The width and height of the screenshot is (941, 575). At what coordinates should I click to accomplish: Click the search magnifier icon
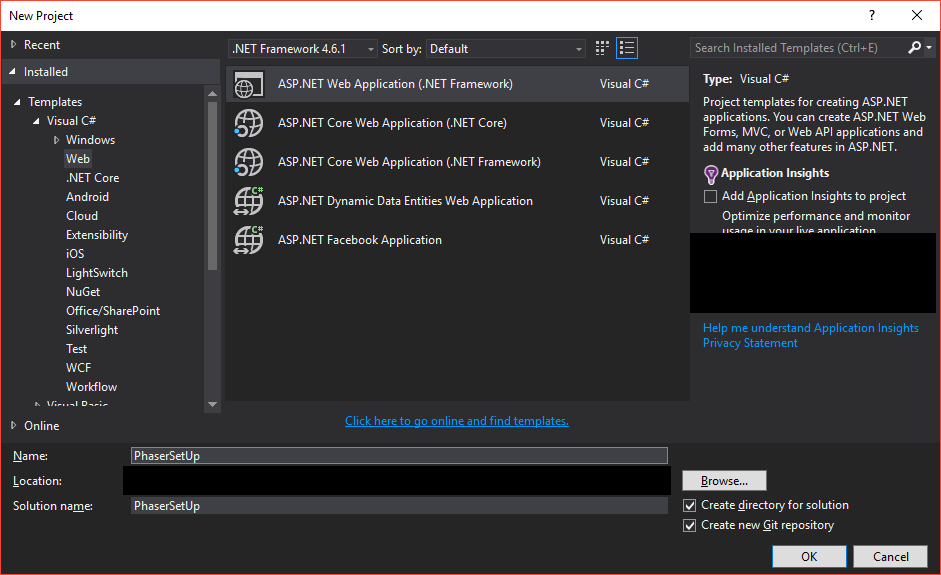(915, 47)
